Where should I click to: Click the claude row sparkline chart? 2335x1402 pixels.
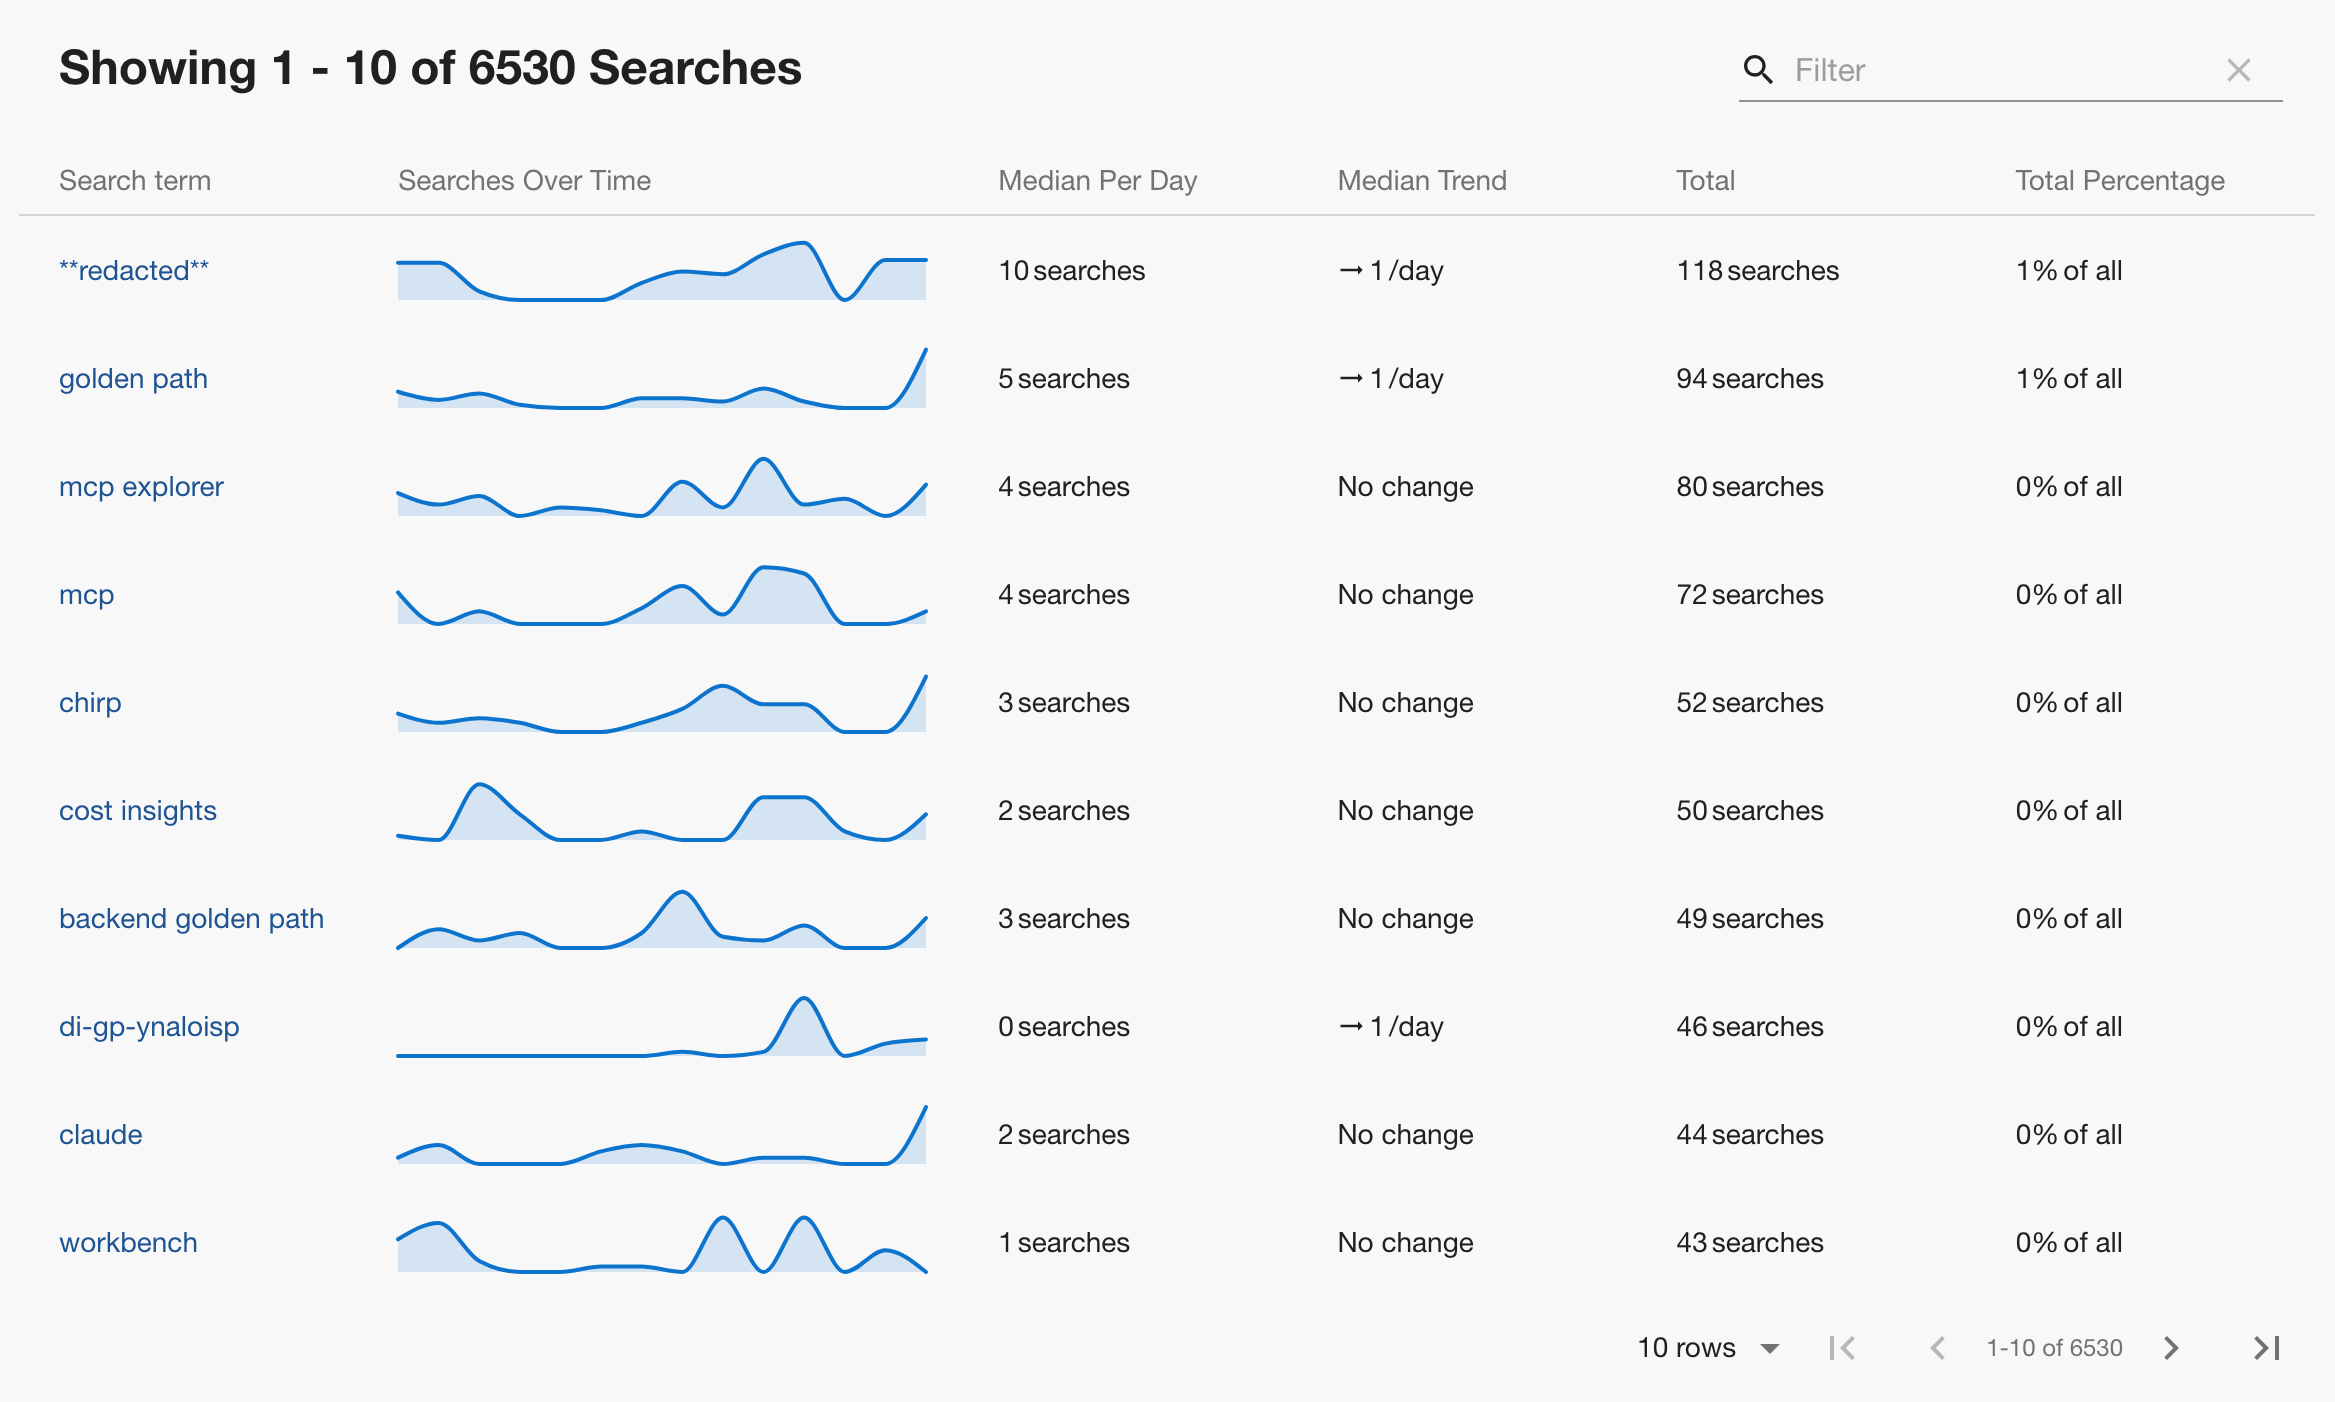(662, 1134)
